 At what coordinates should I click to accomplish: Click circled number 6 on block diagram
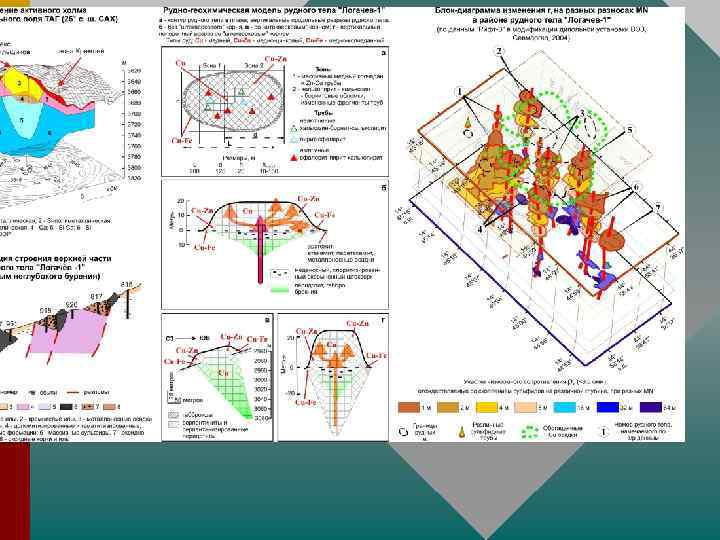pyautogui.click(x=636, y=187)
